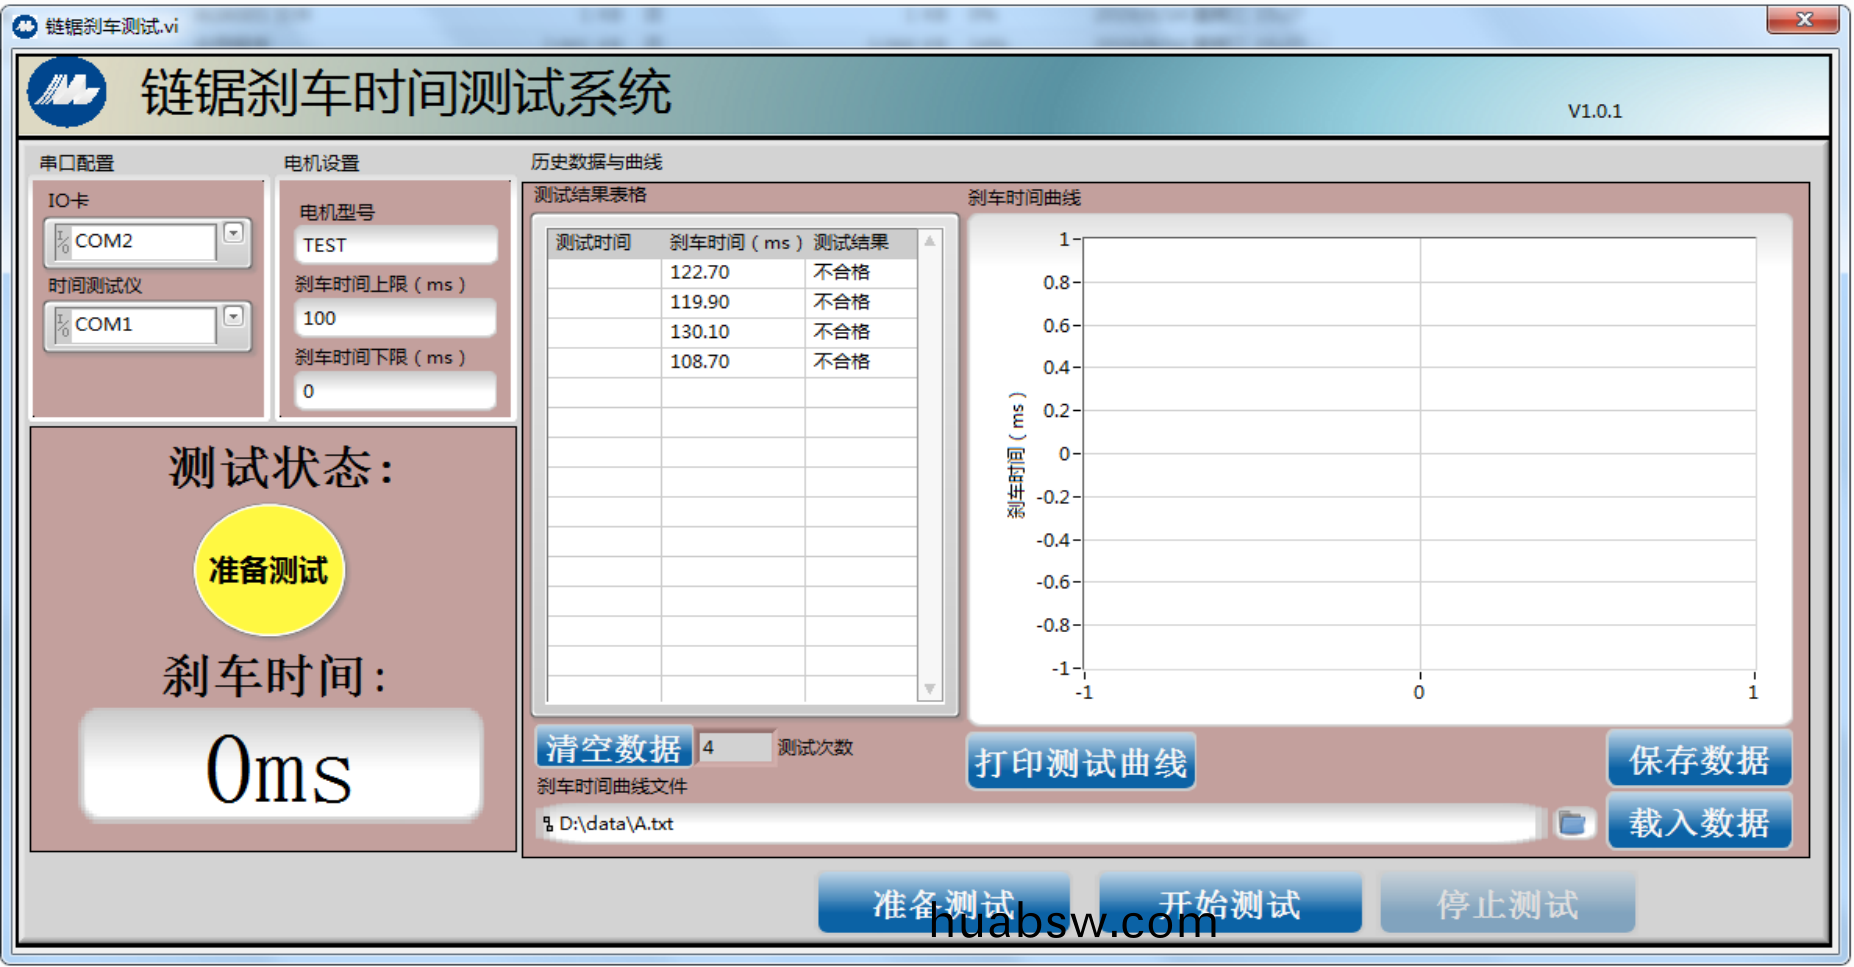Save results with the 保存数据 button
This screenshot has width=1854, height=967.
[1698, 760]
